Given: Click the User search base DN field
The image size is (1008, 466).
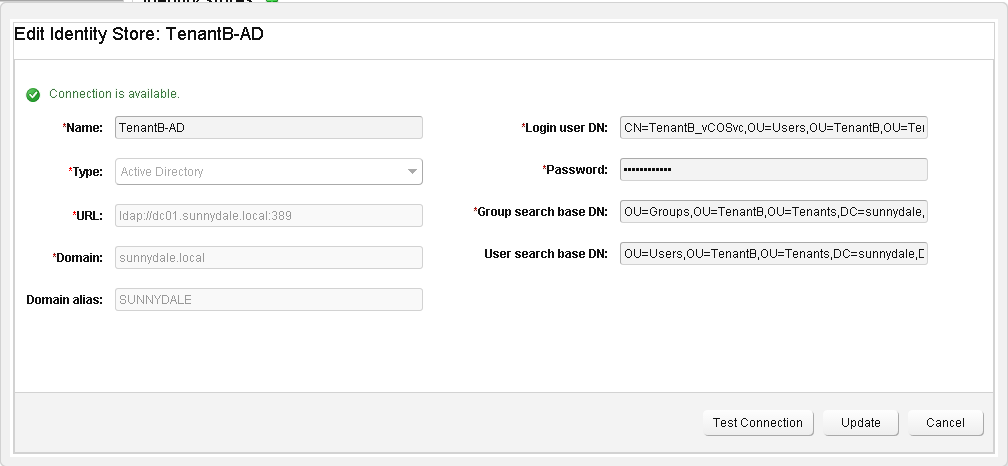Looking at the screenshot, I should click(x=773, y=253).
